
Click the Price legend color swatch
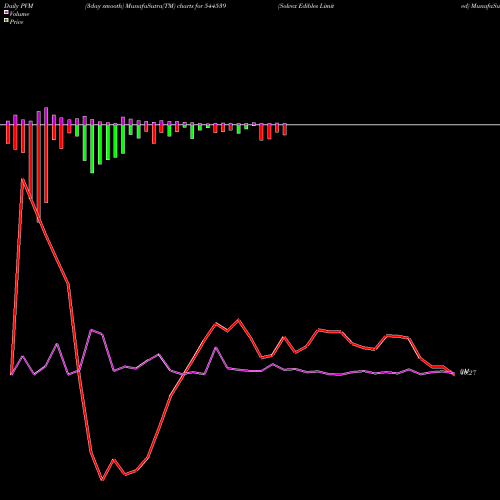point(6,21)
